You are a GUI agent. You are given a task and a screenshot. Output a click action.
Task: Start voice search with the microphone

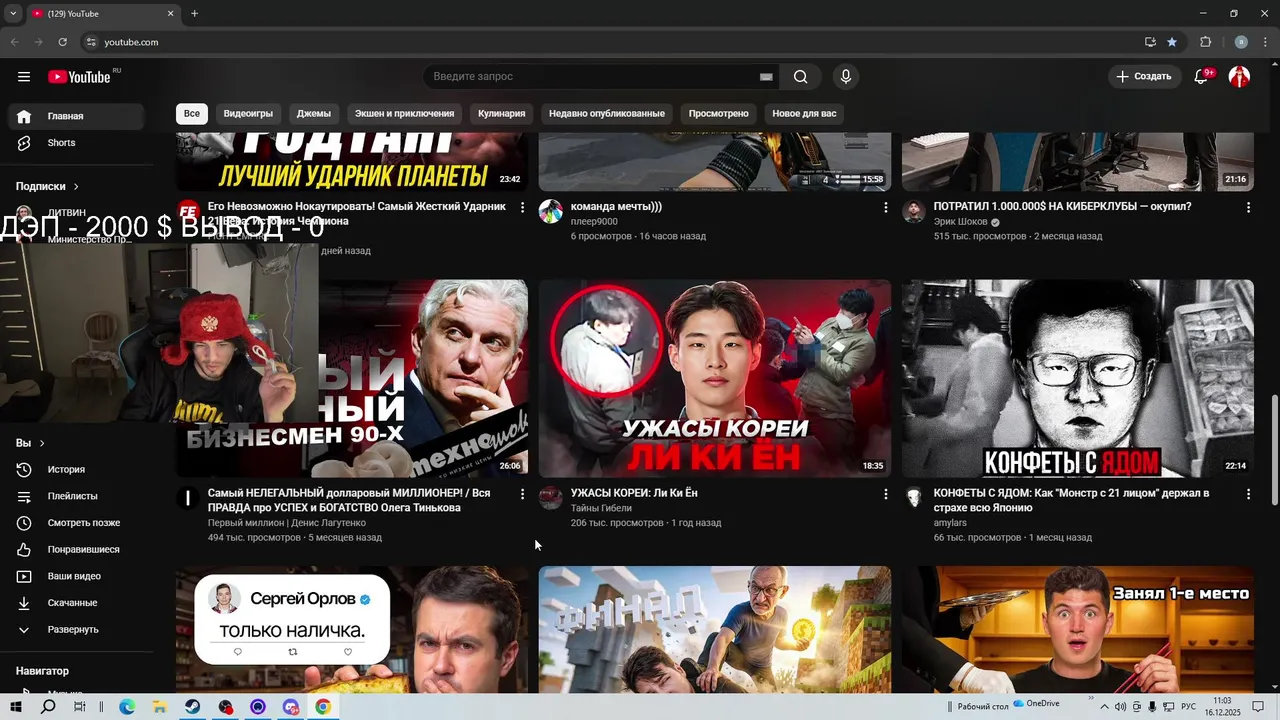pos(846,77)
